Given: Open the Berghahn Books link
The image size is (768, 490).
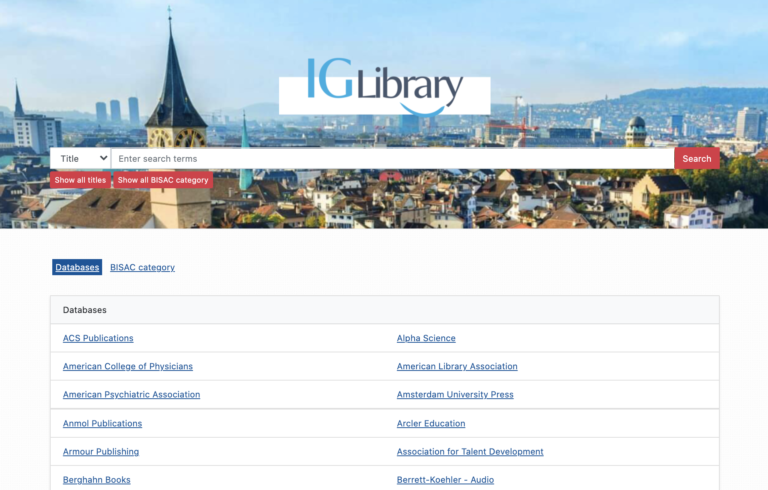Looking at the screenshot, I should coord(97,479).
